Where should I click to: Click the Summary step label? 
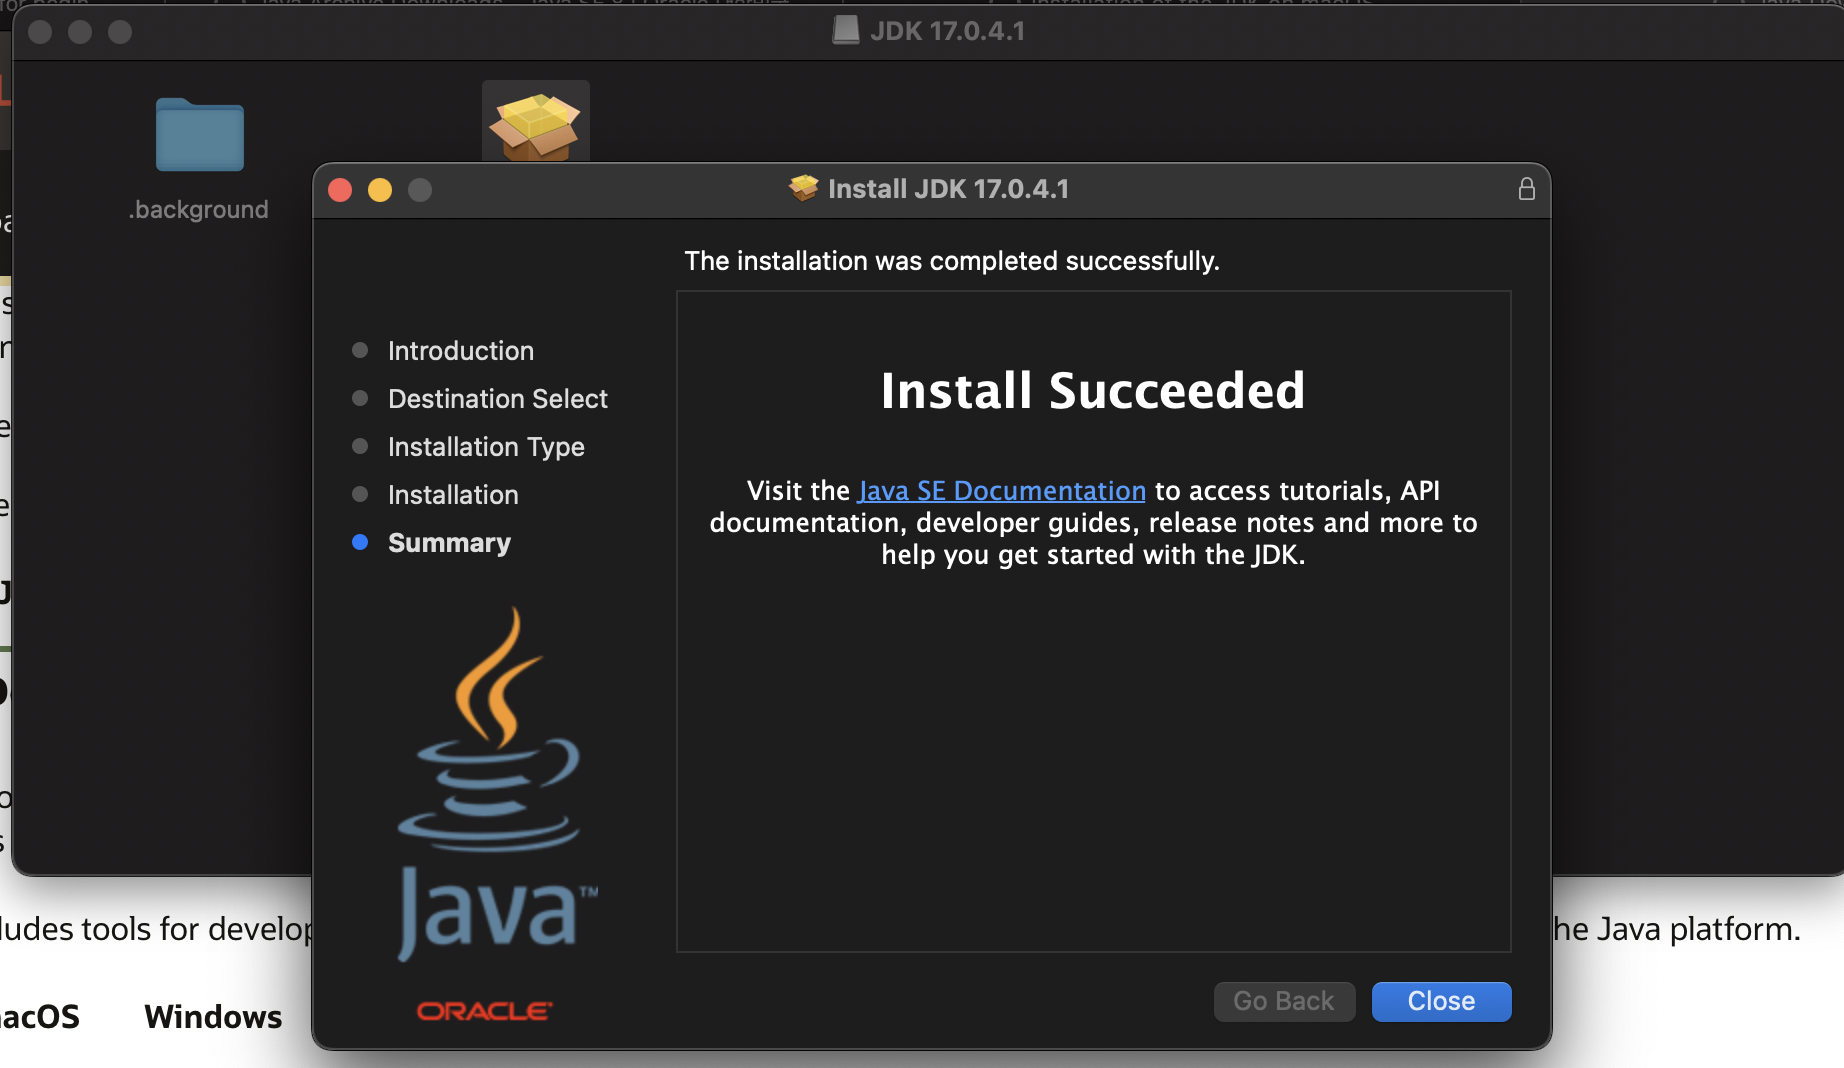tap(449, 543)
